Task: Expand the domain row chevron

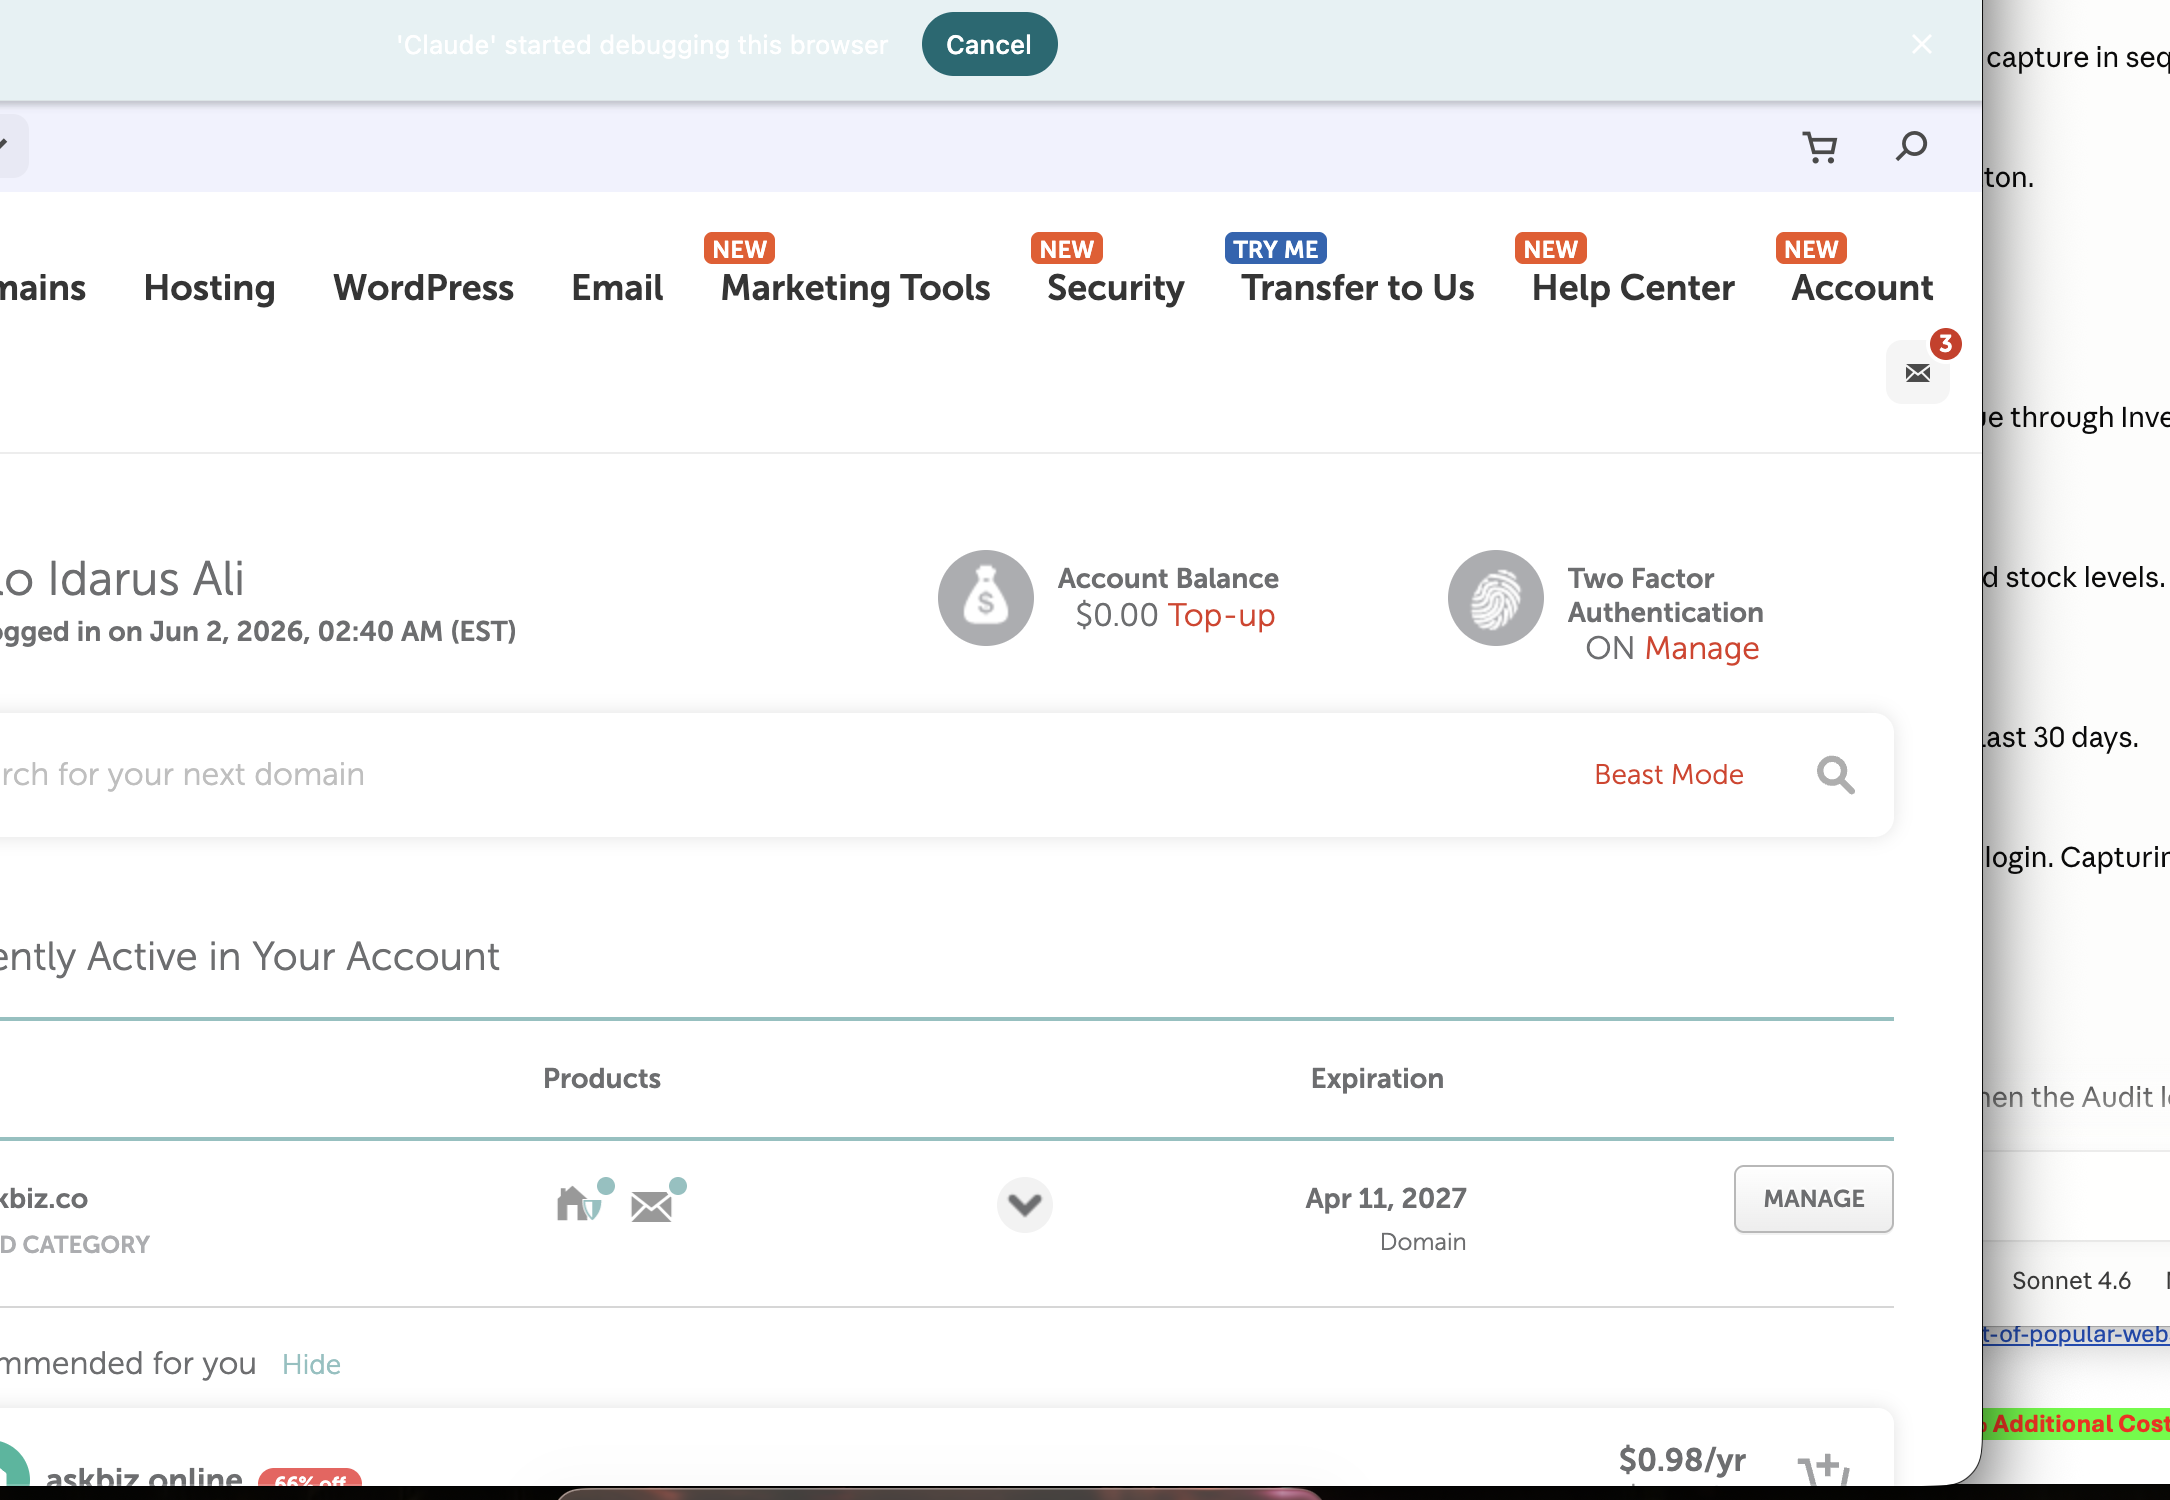Action: pyautogui.click(x=1025, y=1204)
